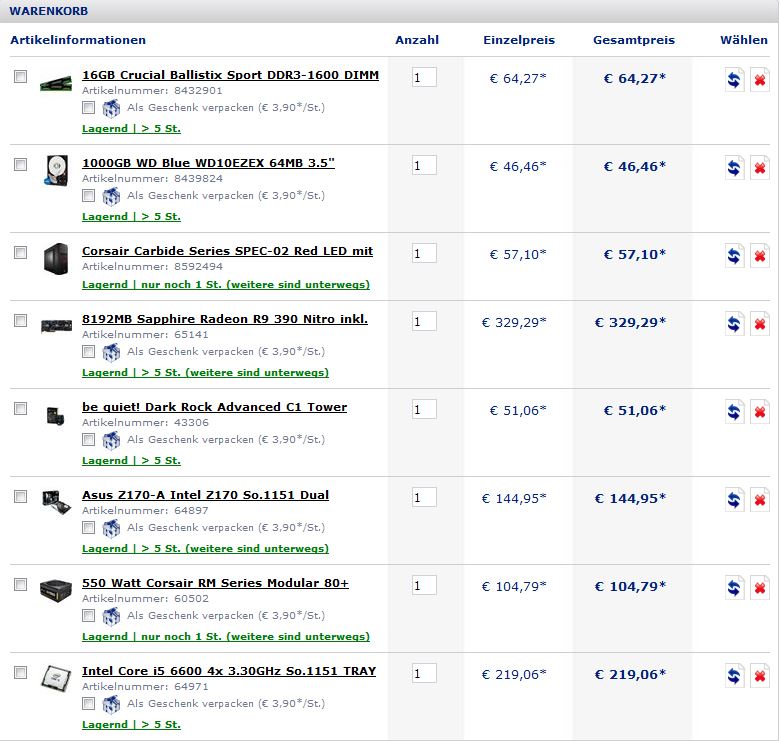
Task: Click stock status link under 550 Watt Corsair RM
Action: click(226, 637)
